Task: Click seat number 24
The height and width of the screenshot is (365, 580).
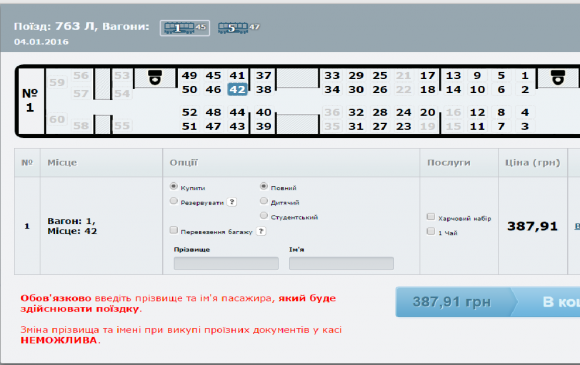Action: [404, 112]
